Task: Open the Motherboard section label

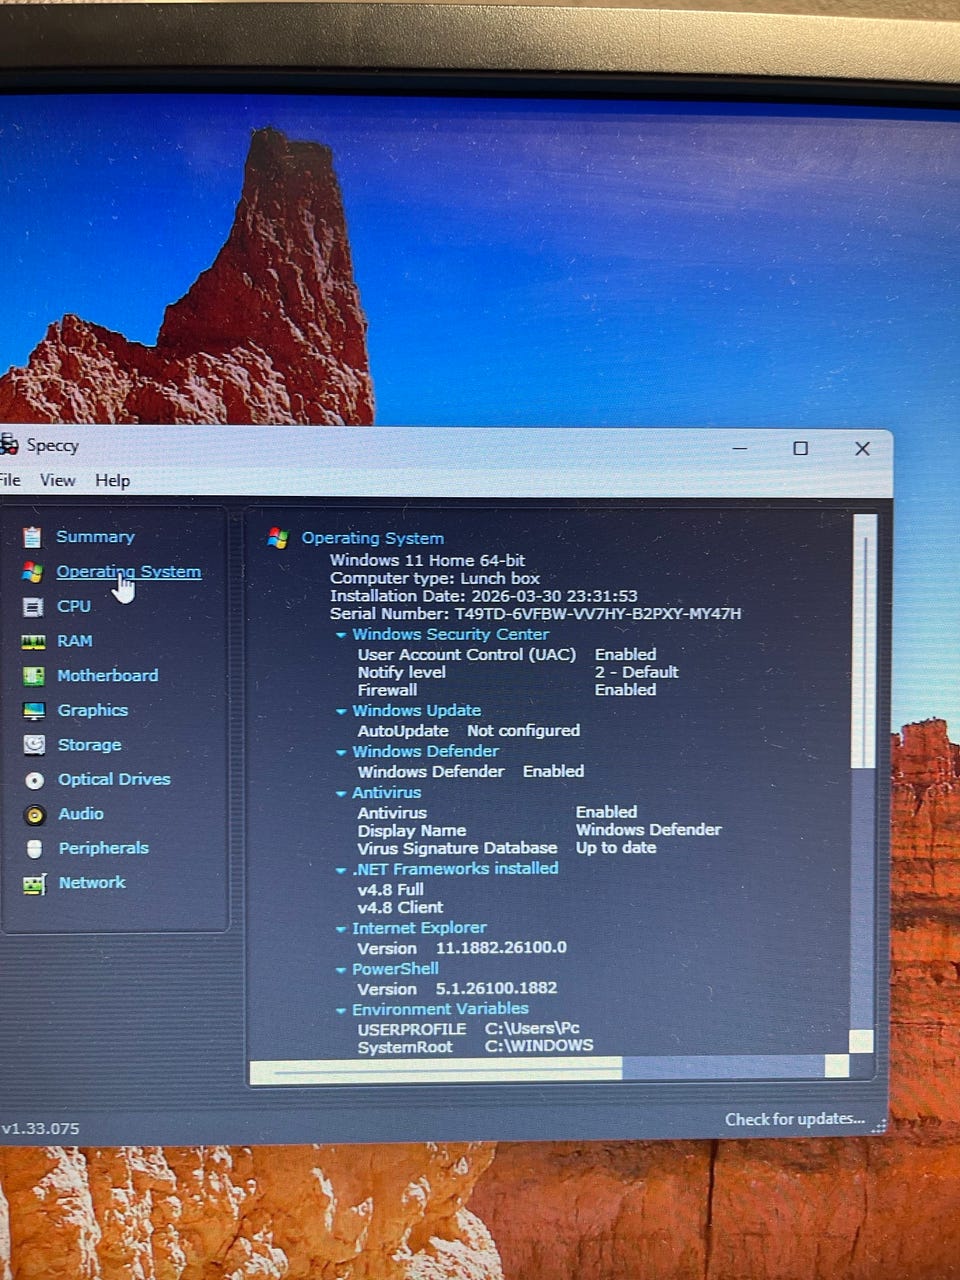Action: (108, 676)
